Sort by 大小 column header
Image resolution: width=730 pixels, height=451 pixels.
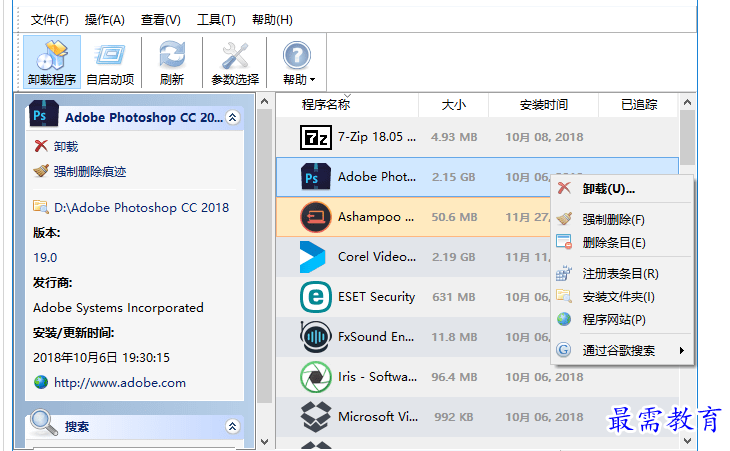click(x=453, y=105)
